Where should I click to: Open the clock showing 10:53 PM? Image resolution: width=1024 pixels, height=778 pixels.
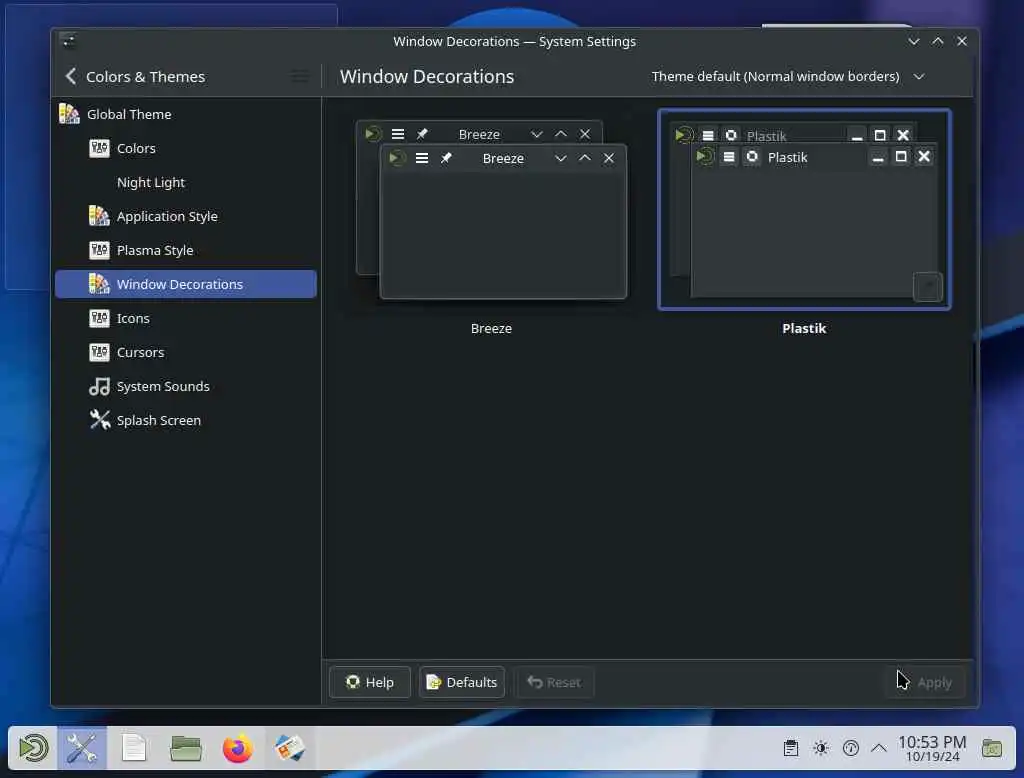932,749
